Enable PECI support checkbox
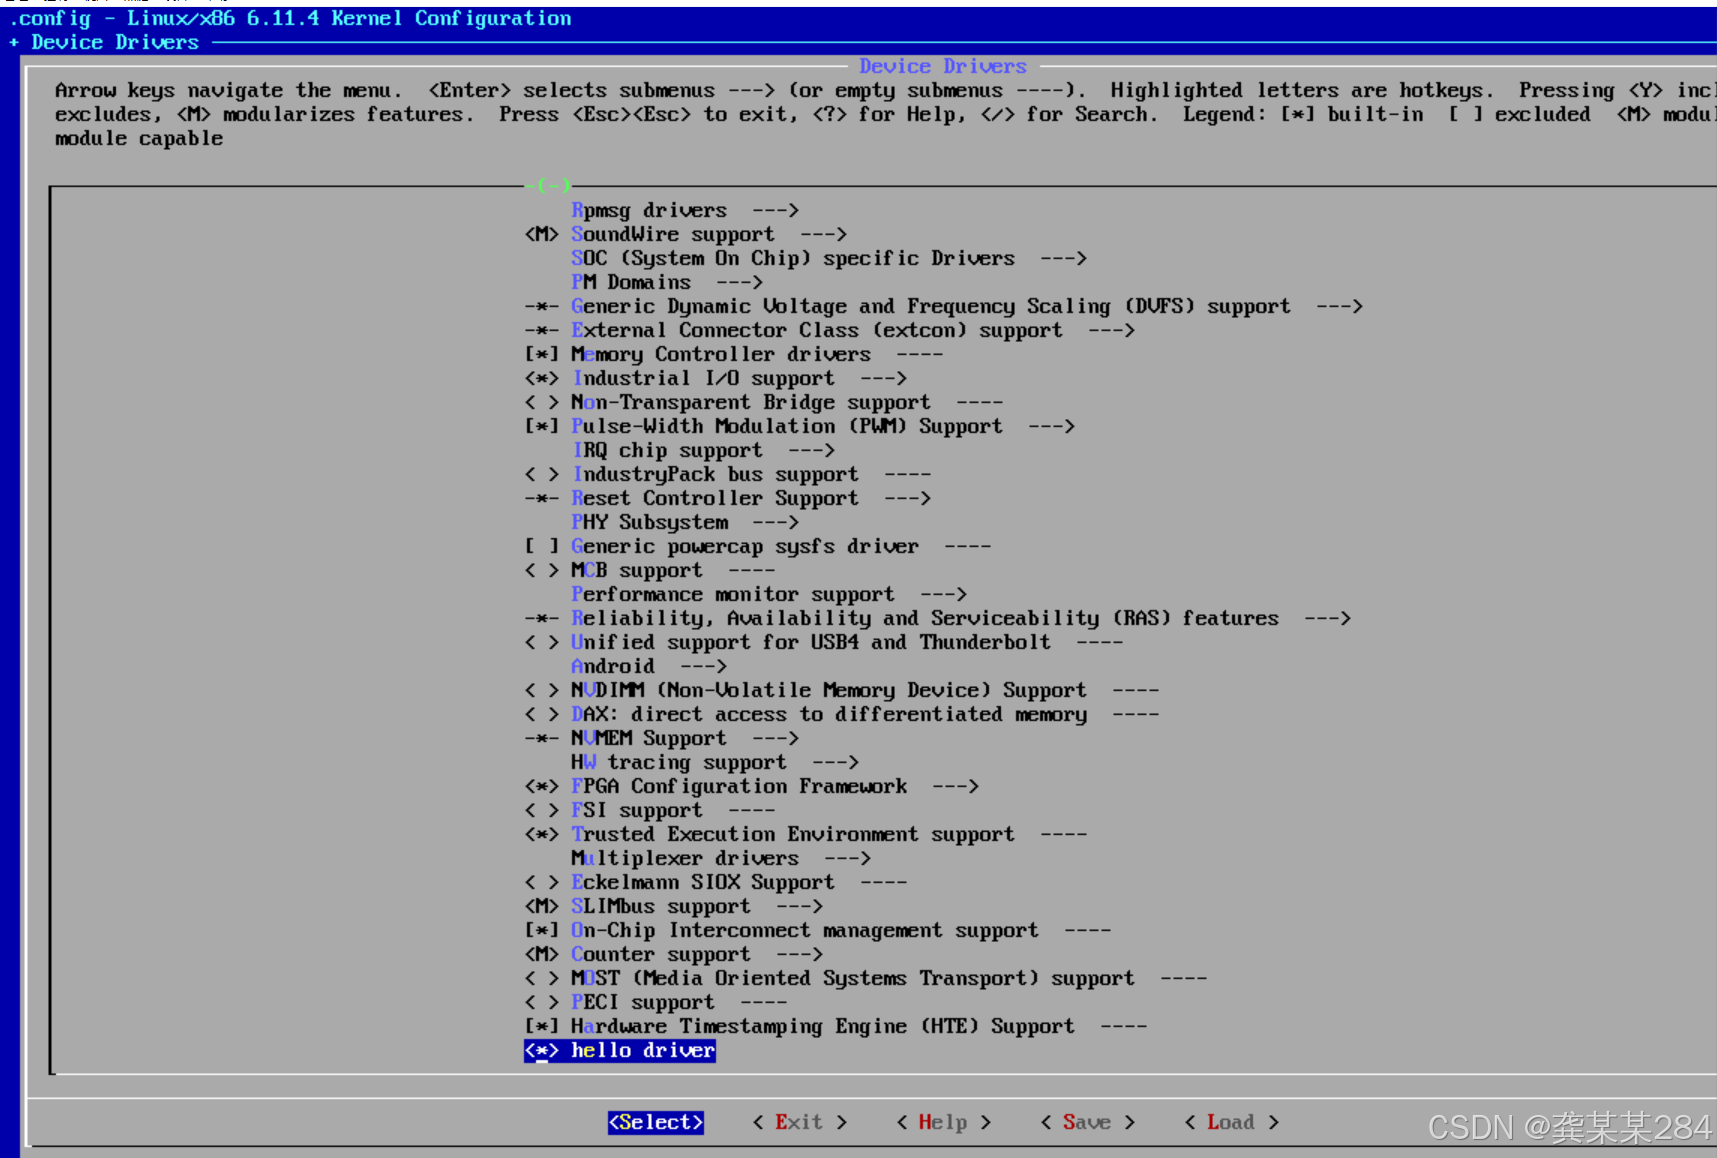This screenshot has height=1158, width=1717. point(541,1002)
